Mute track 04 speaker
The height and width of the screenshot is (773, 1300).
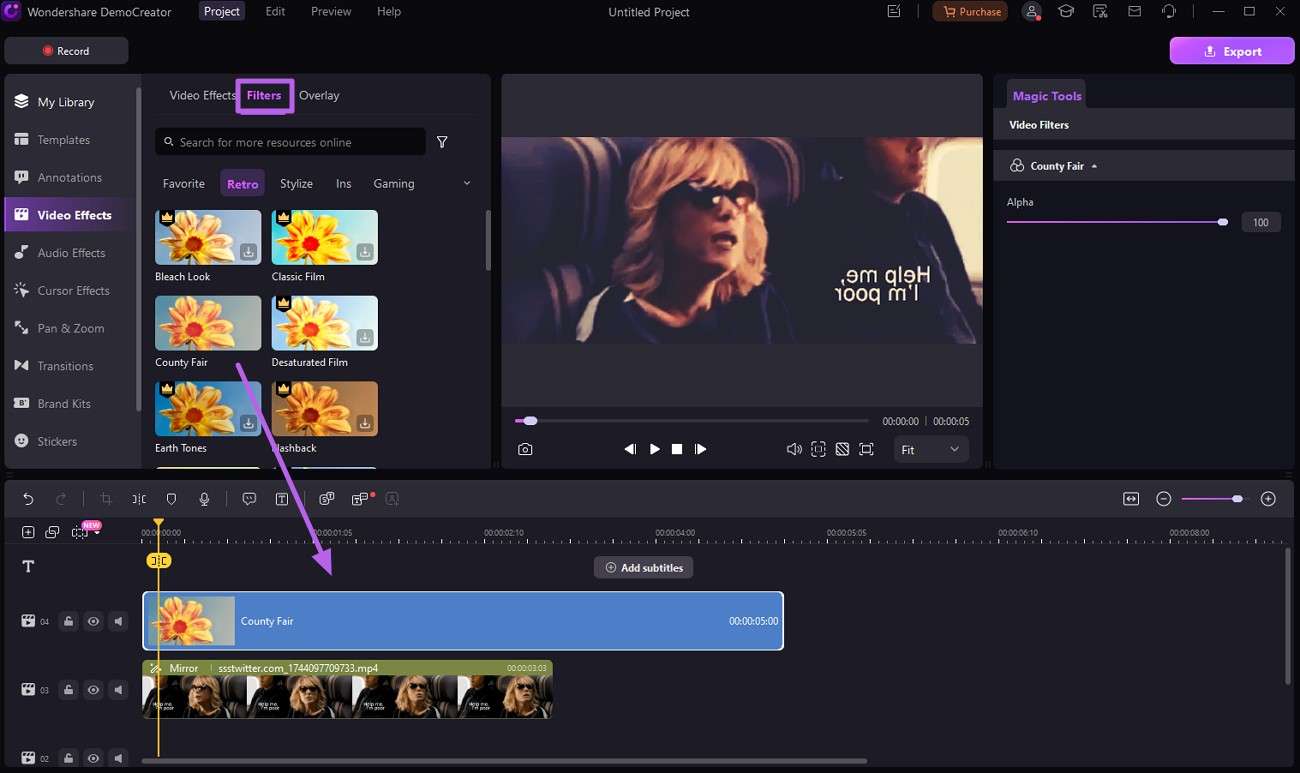[118, 621]
